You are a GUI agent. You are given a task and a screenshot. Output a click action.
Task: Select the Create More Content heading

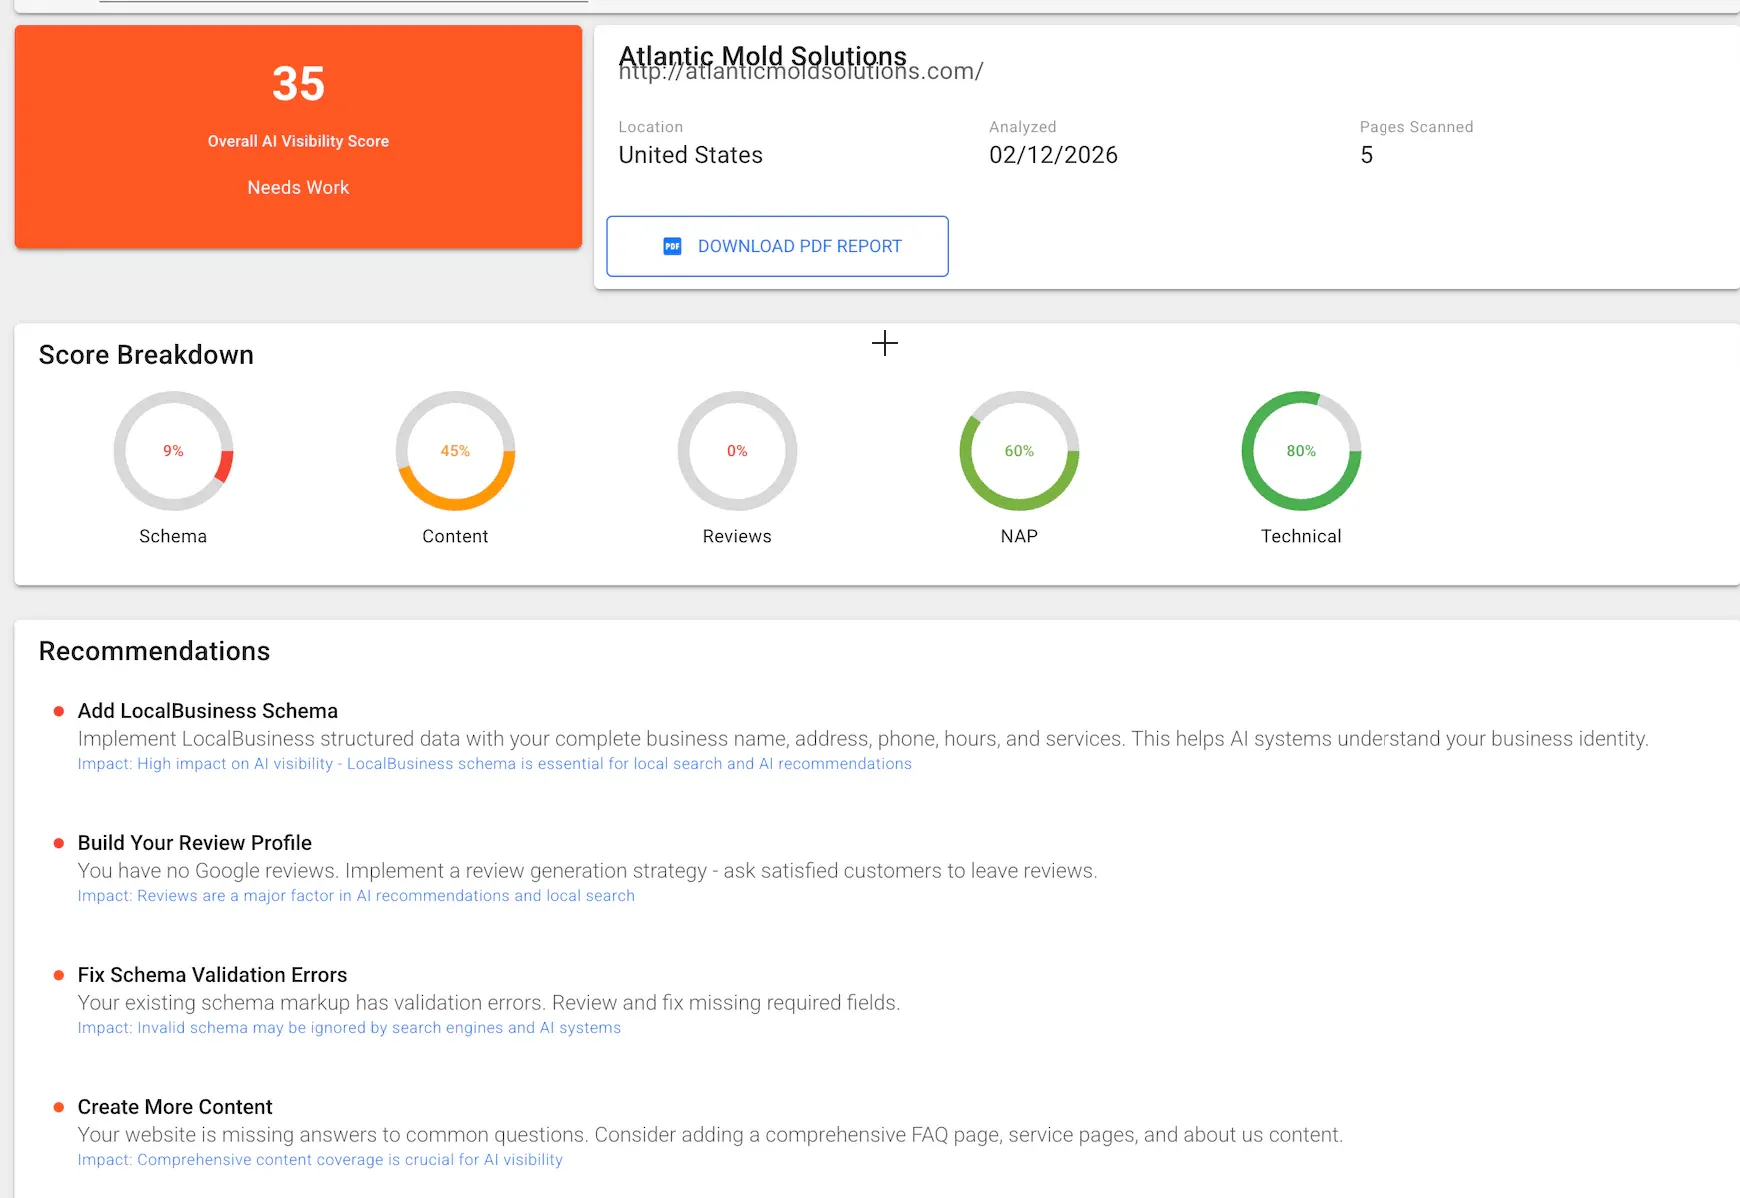tap(175, 1107)
